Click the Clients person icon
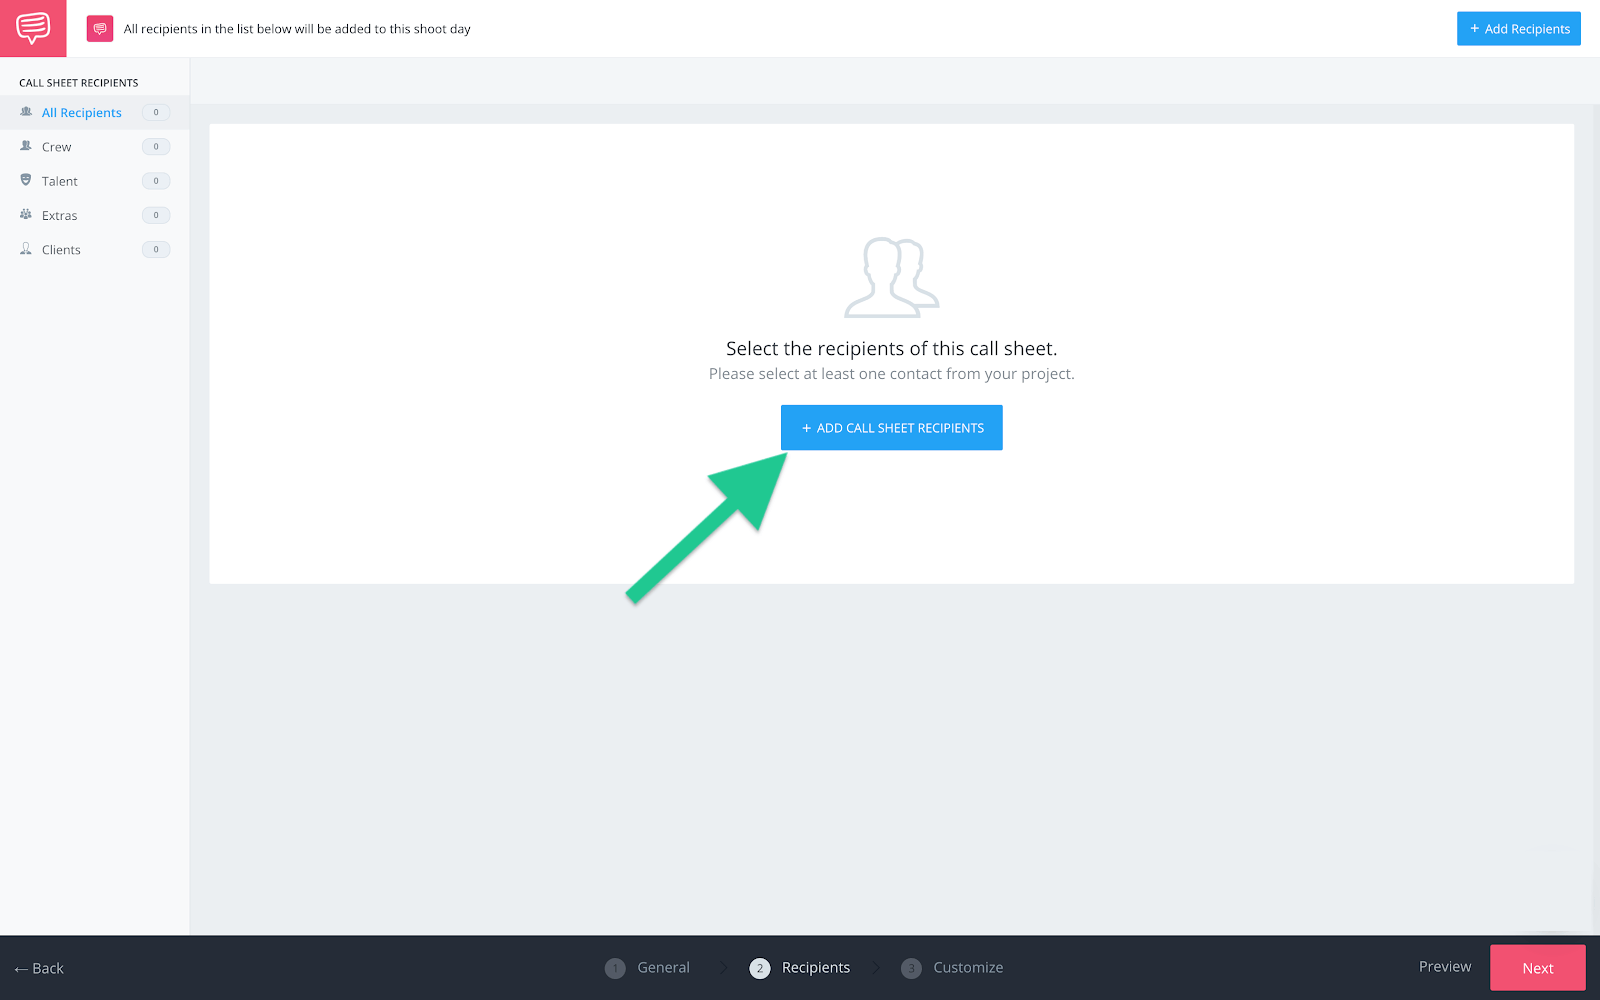 26,249
